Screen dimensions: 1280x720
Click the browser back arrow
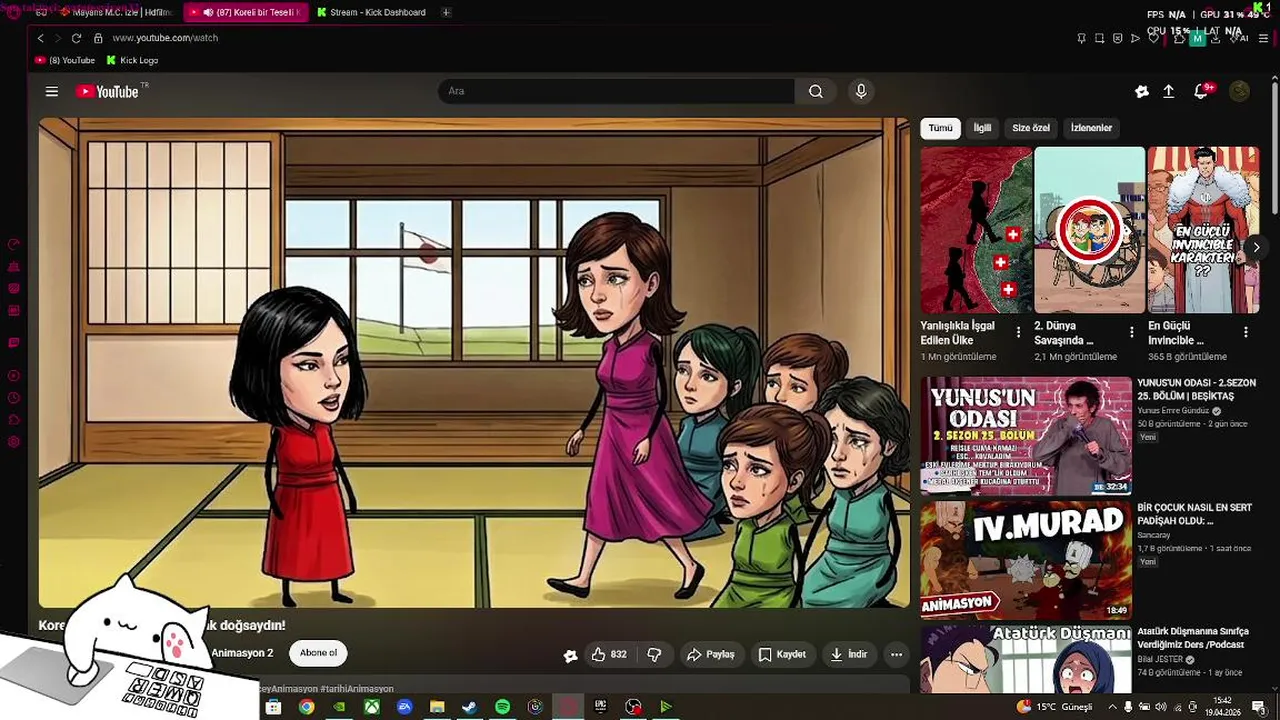click(x=41, y=38)
